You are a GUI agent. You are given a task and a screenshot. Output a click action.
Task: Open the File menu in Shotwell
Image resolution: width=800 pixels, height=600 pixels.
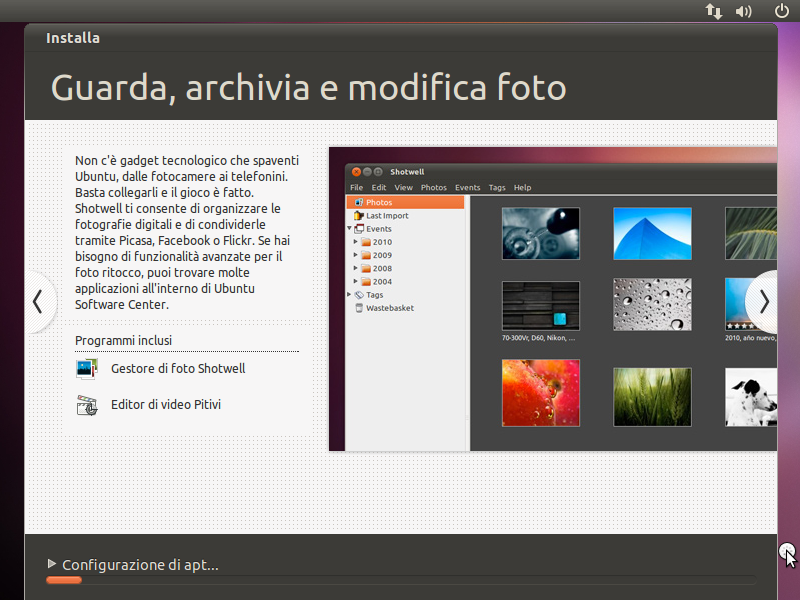(356, 188)
